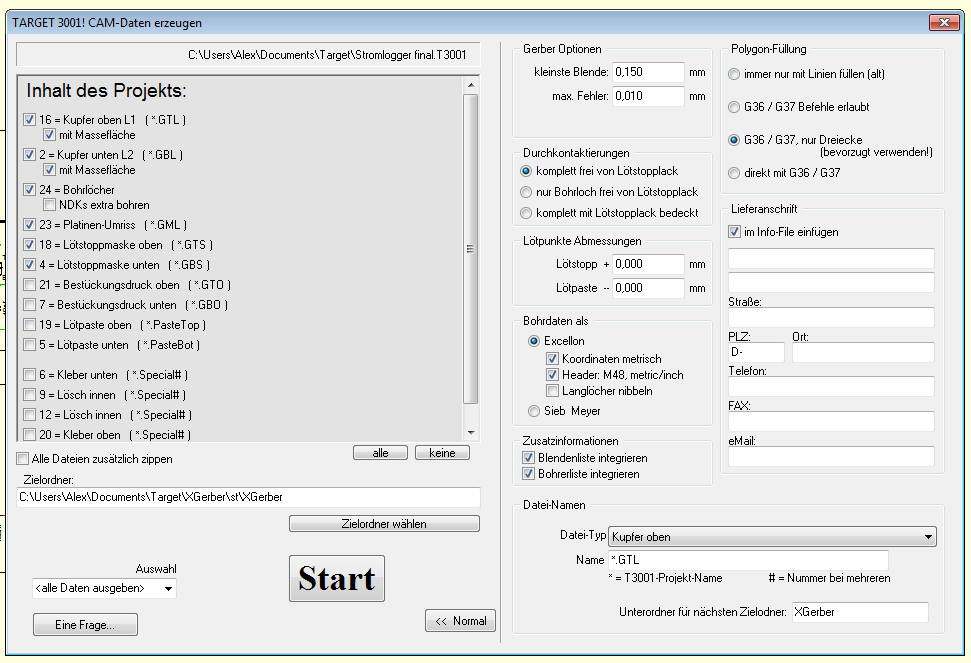971x663 pixels.
Task: Check 12 = Lösch innen layer
Action: pos(29,415)
